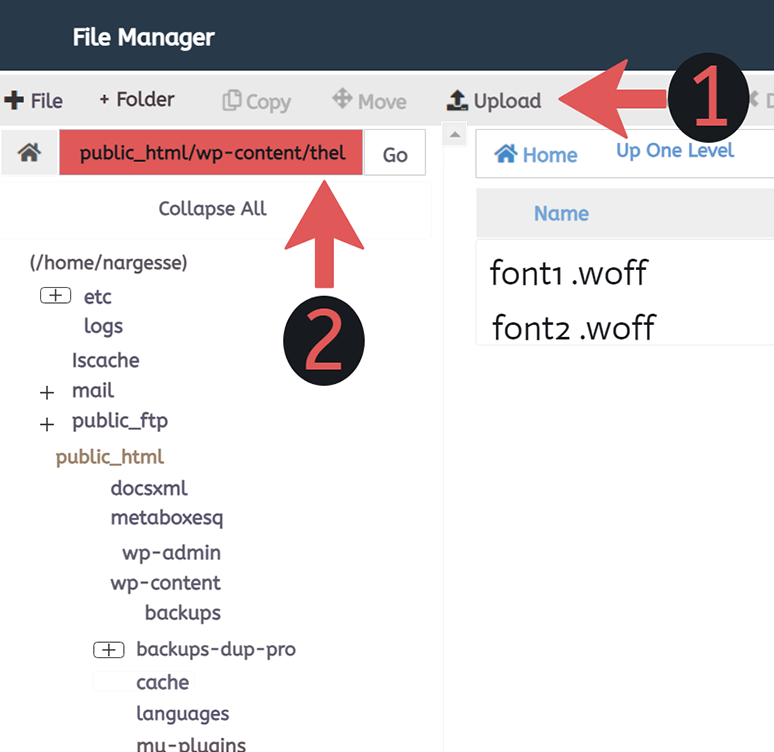Image resolution: width=774 pixels, height=752 pixels.
Task: Expand the backups-dup-pro folder
Action: tap(108, 650)
